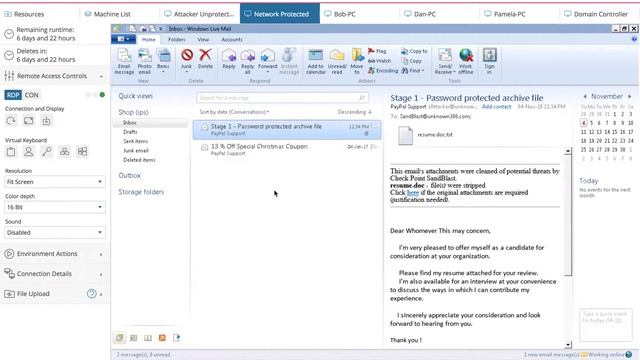Switch to the Dan-PC tab

[424, 14]
